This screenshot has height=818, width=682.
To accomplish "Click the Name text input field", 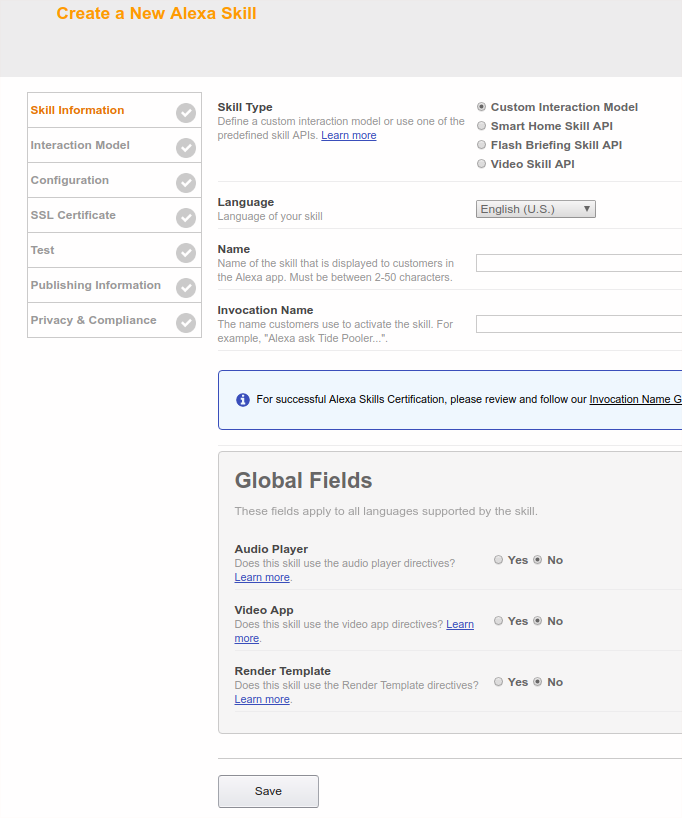I will [578, 263].
